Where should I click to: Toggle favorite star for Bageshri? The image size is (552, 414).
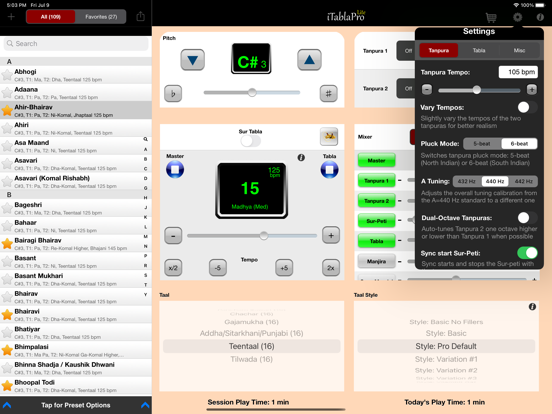coord(7,208)
